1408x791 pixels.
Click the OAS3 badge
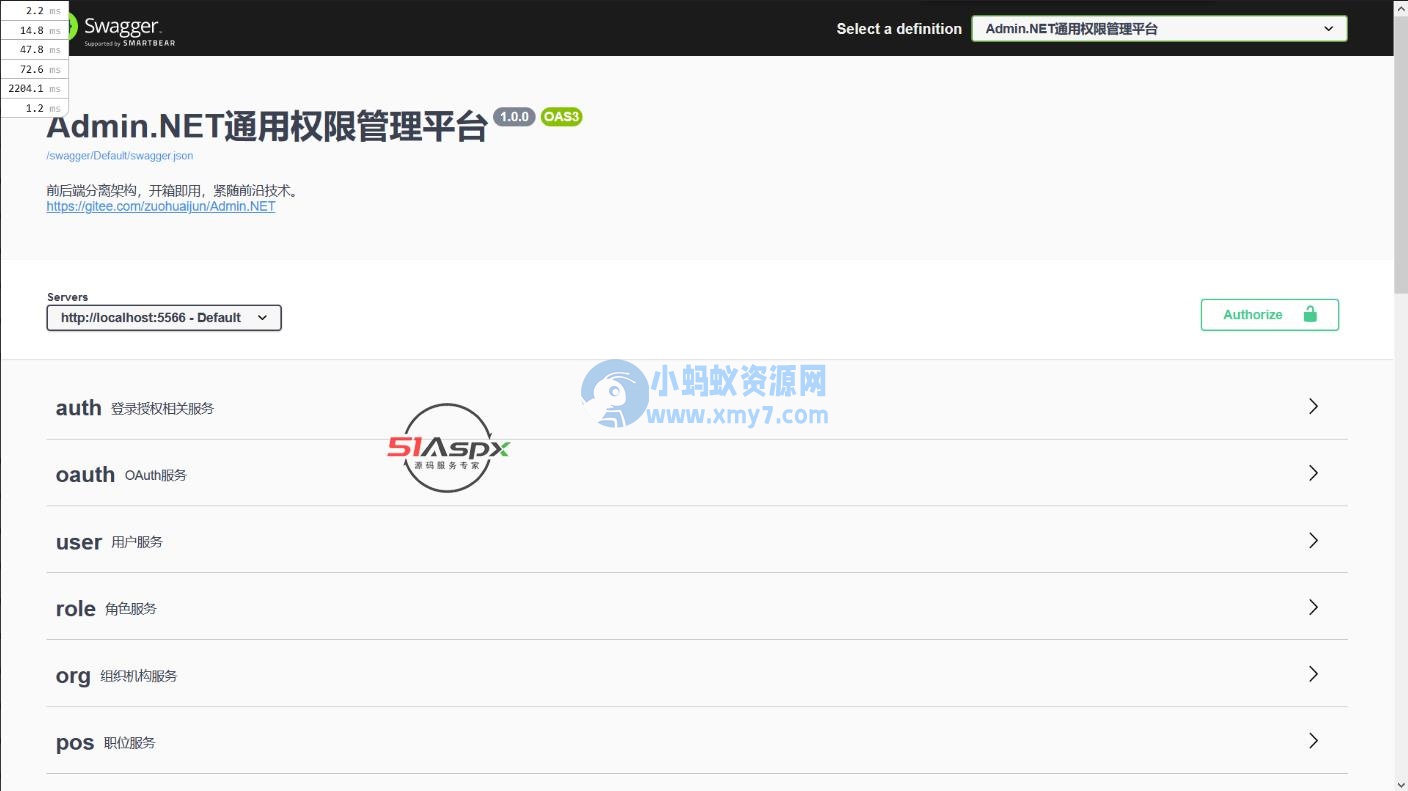click(561, 117)
